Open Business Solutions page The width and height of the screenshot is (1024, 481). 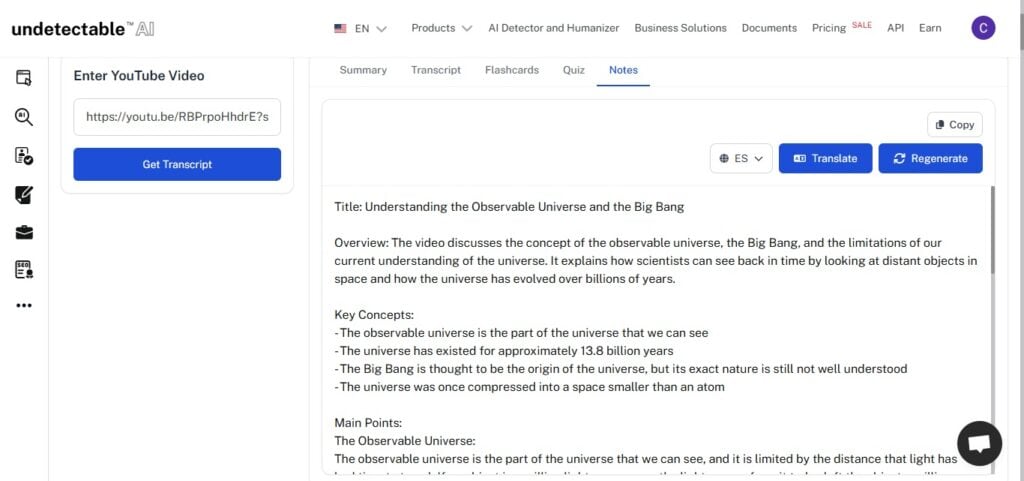680,28
